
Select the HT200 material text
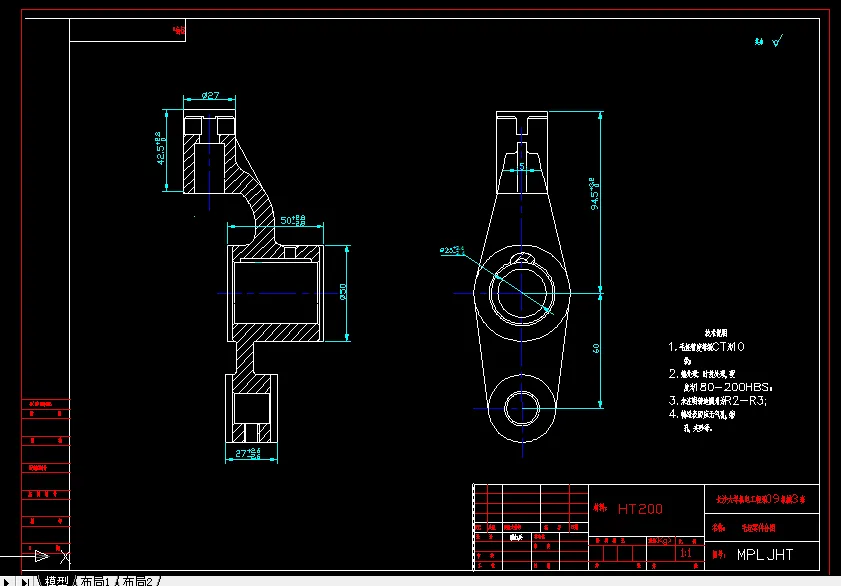640,509
